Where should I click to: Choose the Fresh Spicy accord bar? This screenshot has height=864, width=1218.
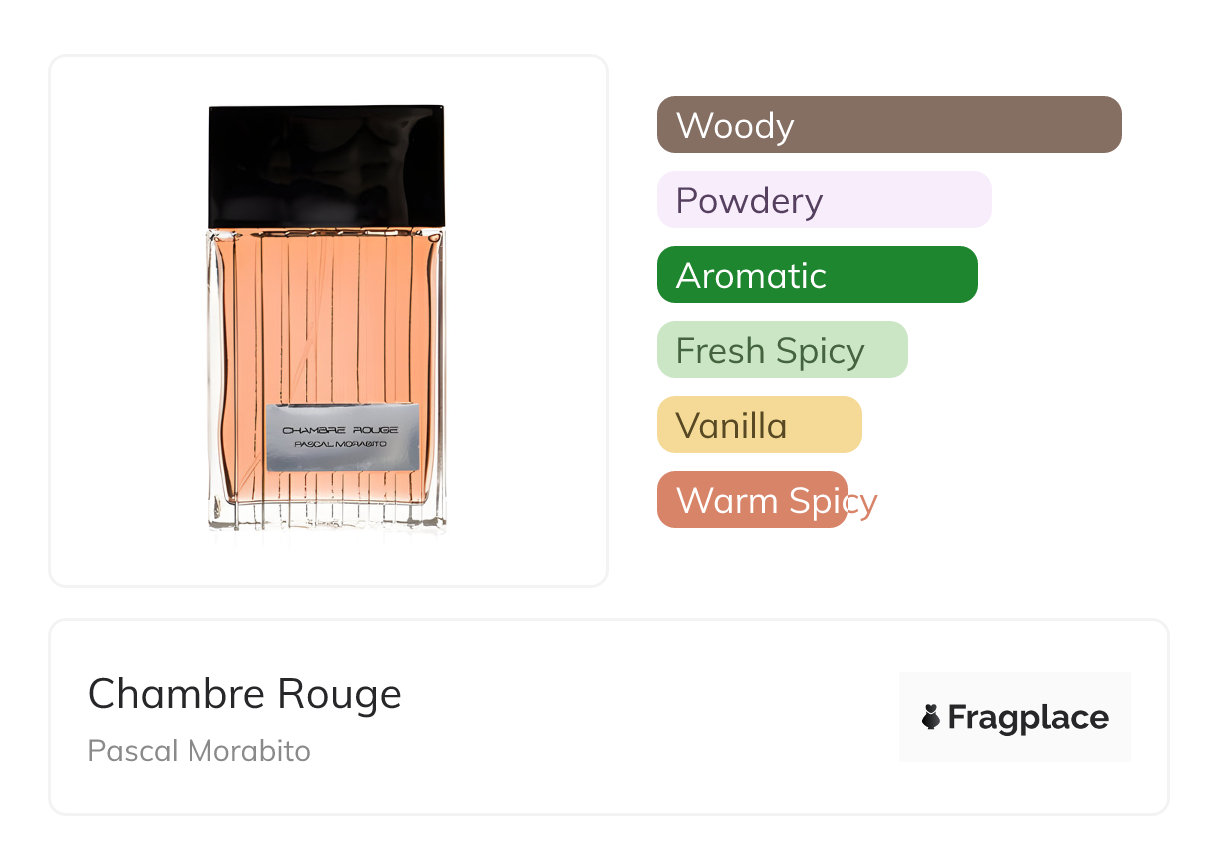781,350
